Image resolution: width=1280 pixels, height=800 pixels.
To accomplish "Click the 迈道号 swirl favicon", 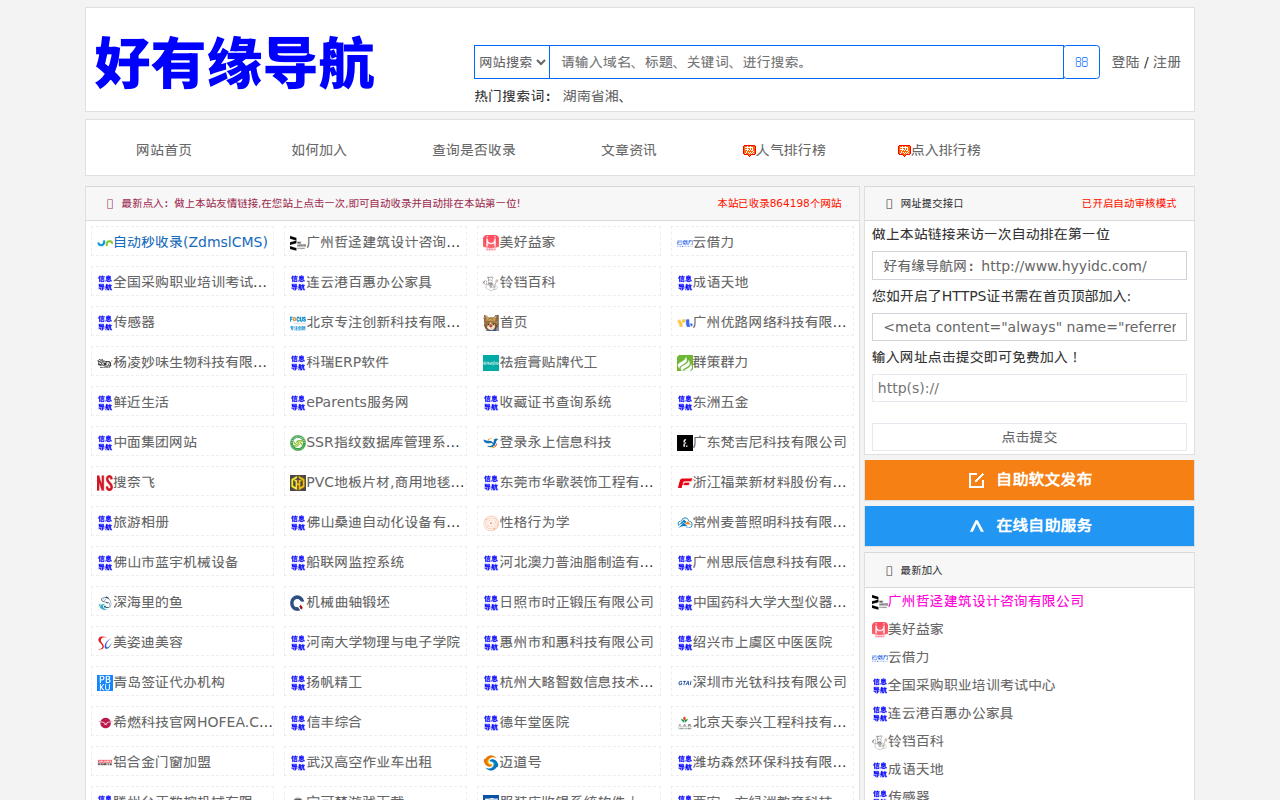I will (491, 763).
